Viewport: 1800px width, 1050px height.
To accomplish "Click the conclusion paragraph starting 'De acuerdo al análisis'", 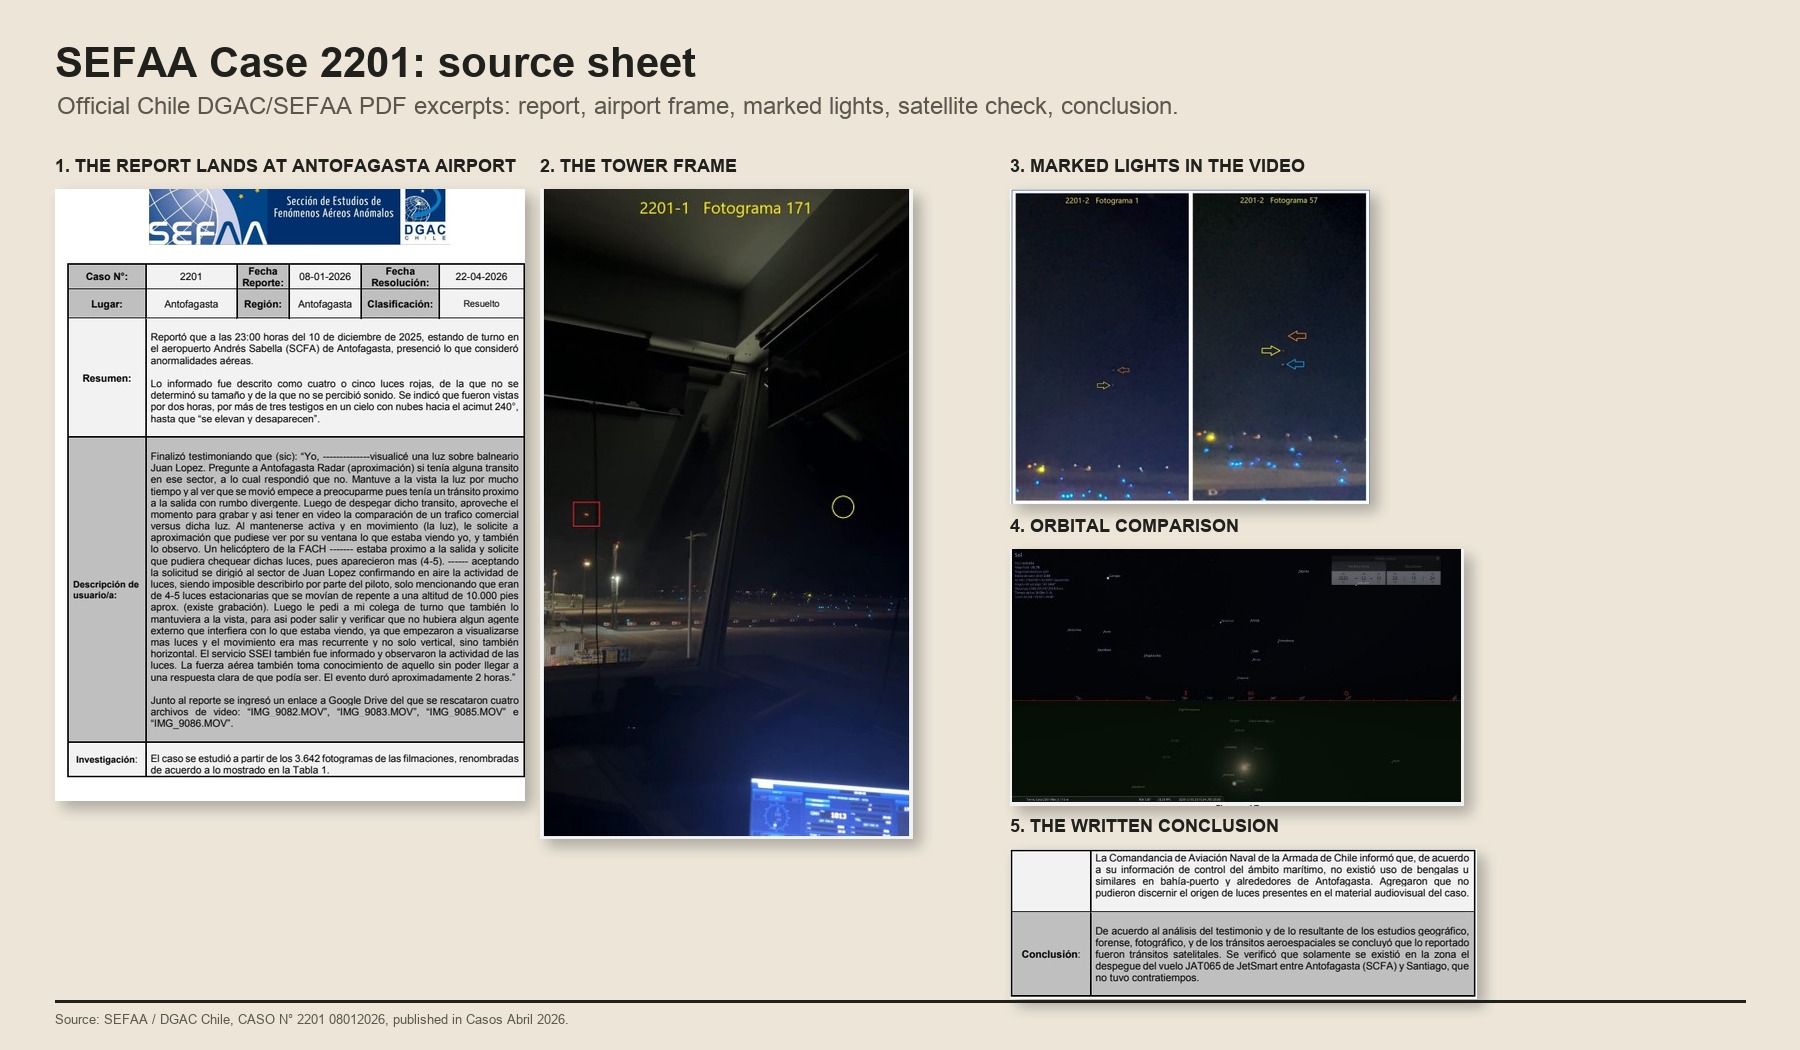I will [1282, 954].
